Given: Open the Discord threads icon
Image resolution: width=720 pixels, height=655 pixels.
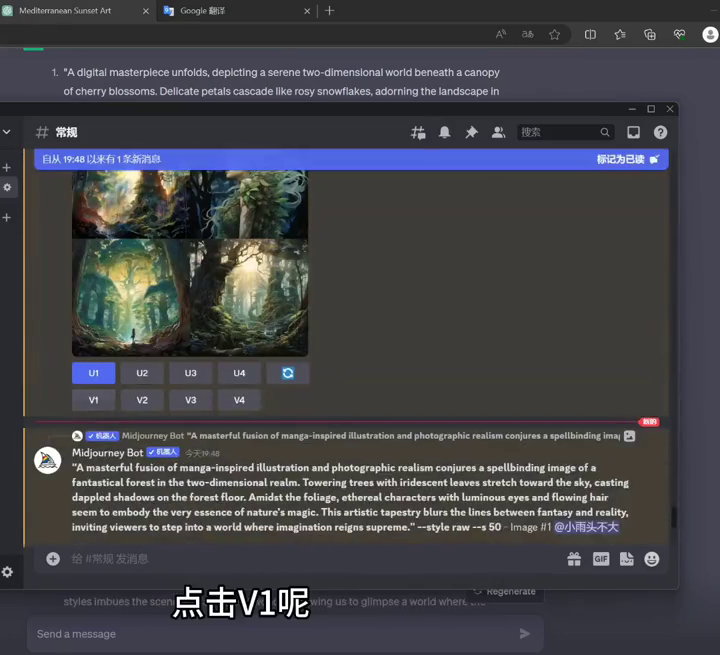Looking at the screenshot, I should point(418,133).
